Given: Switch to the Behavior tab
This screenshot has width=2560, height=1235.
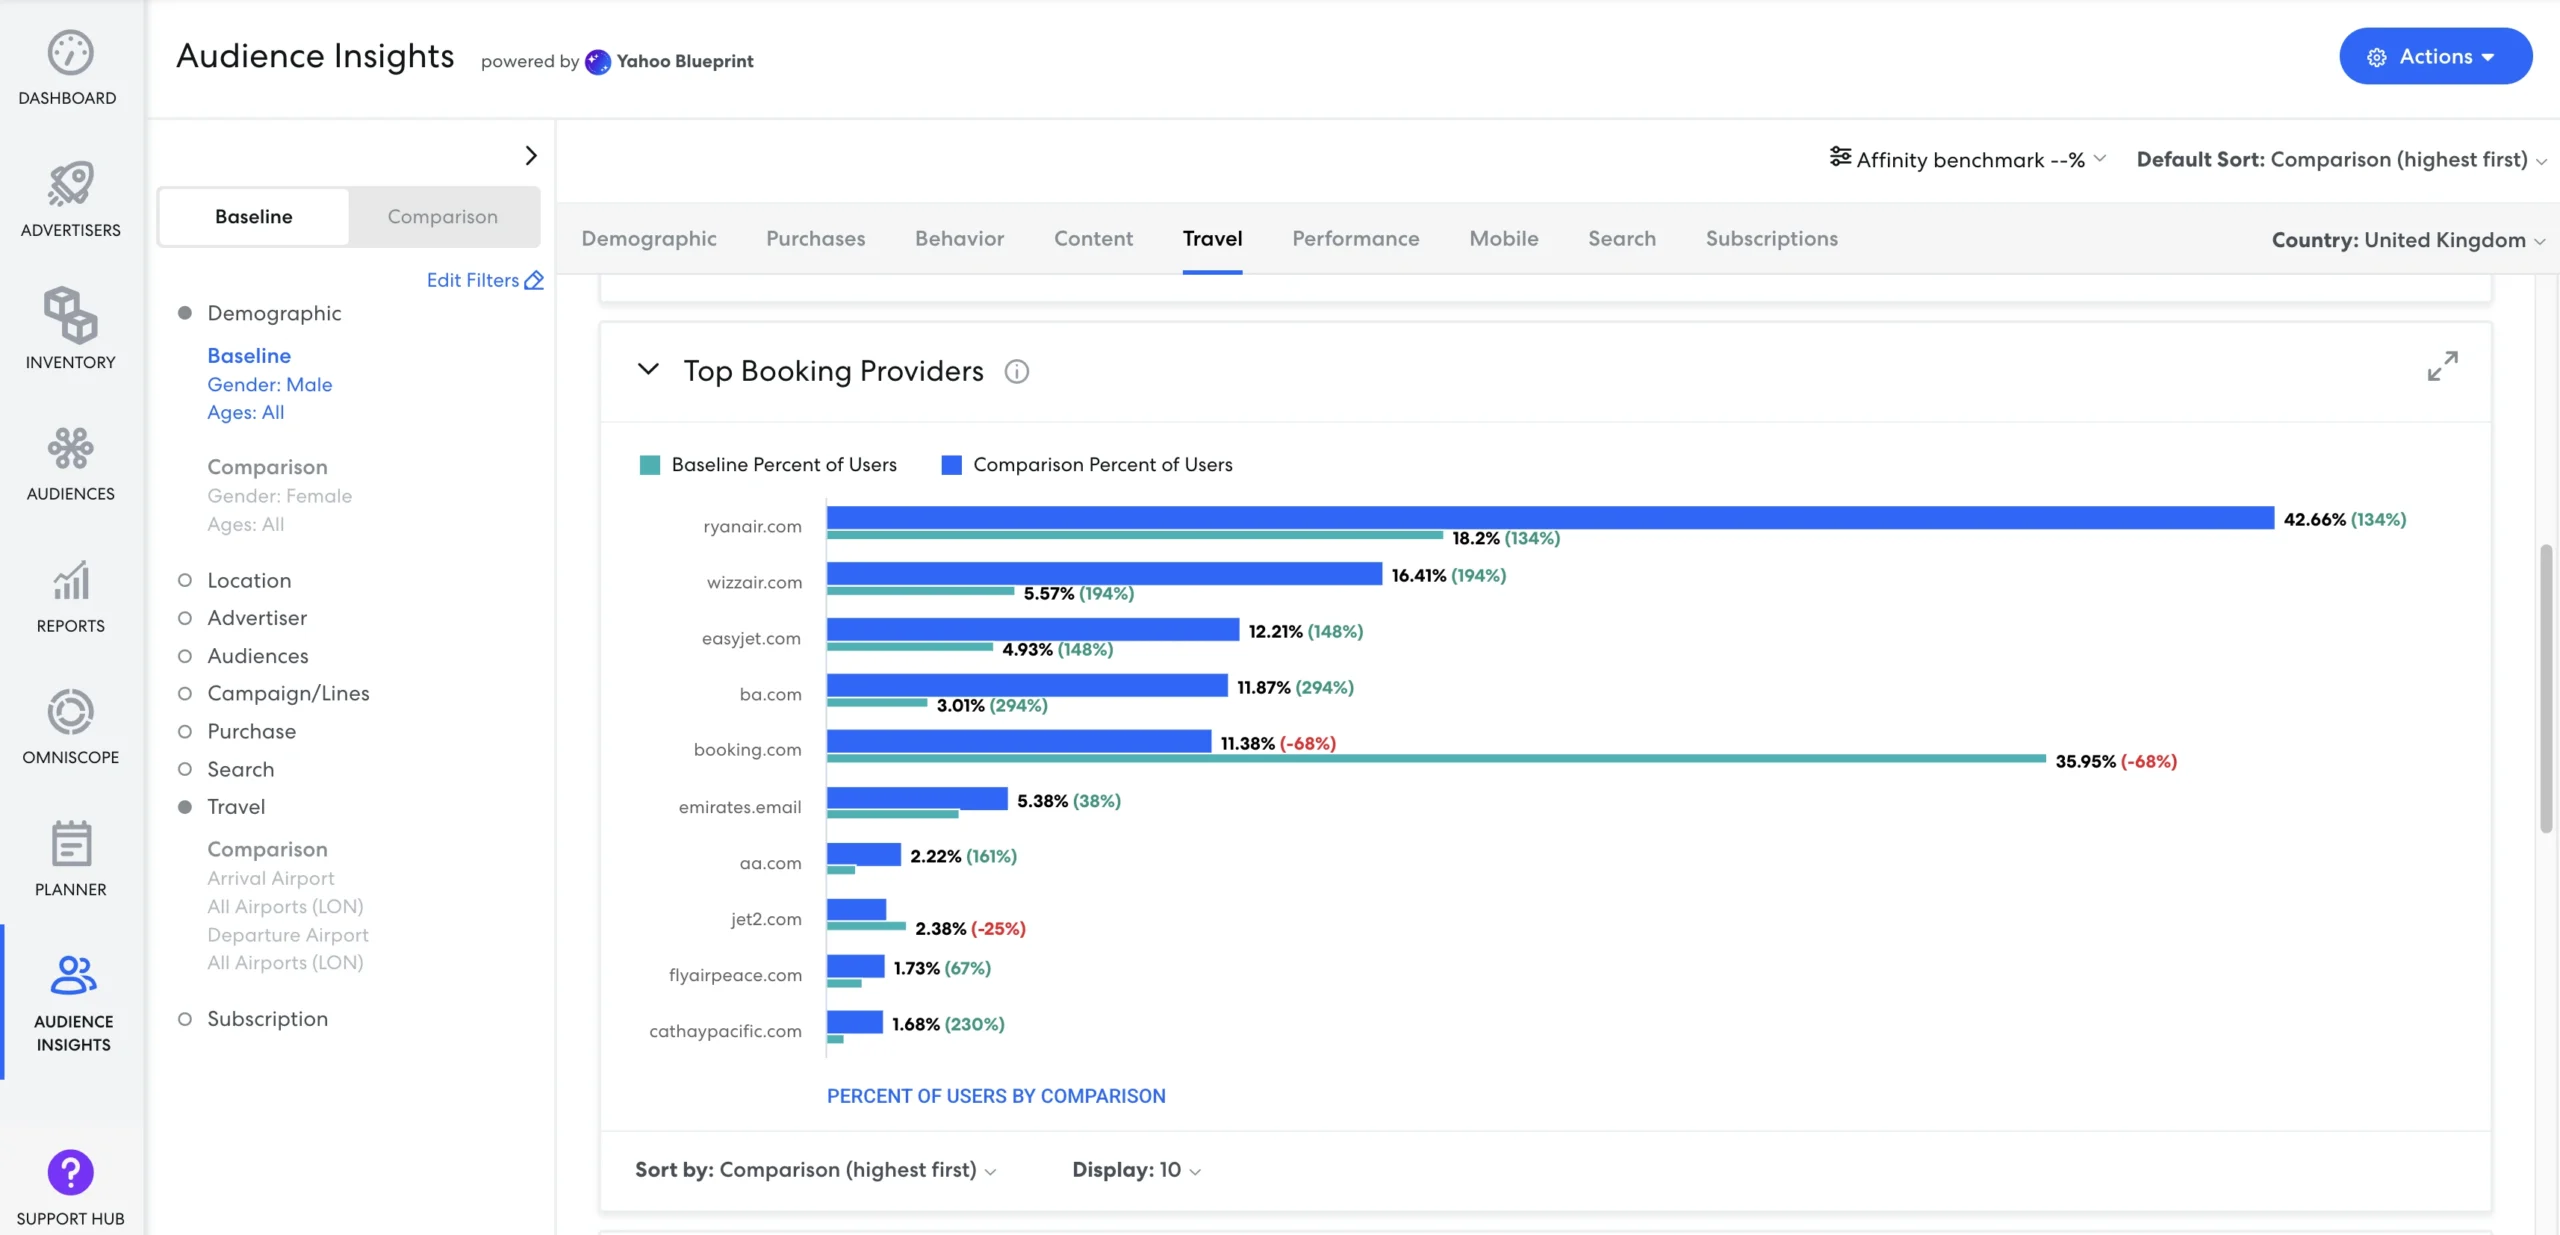Looking at the screenshot, I should coord(959,238).
